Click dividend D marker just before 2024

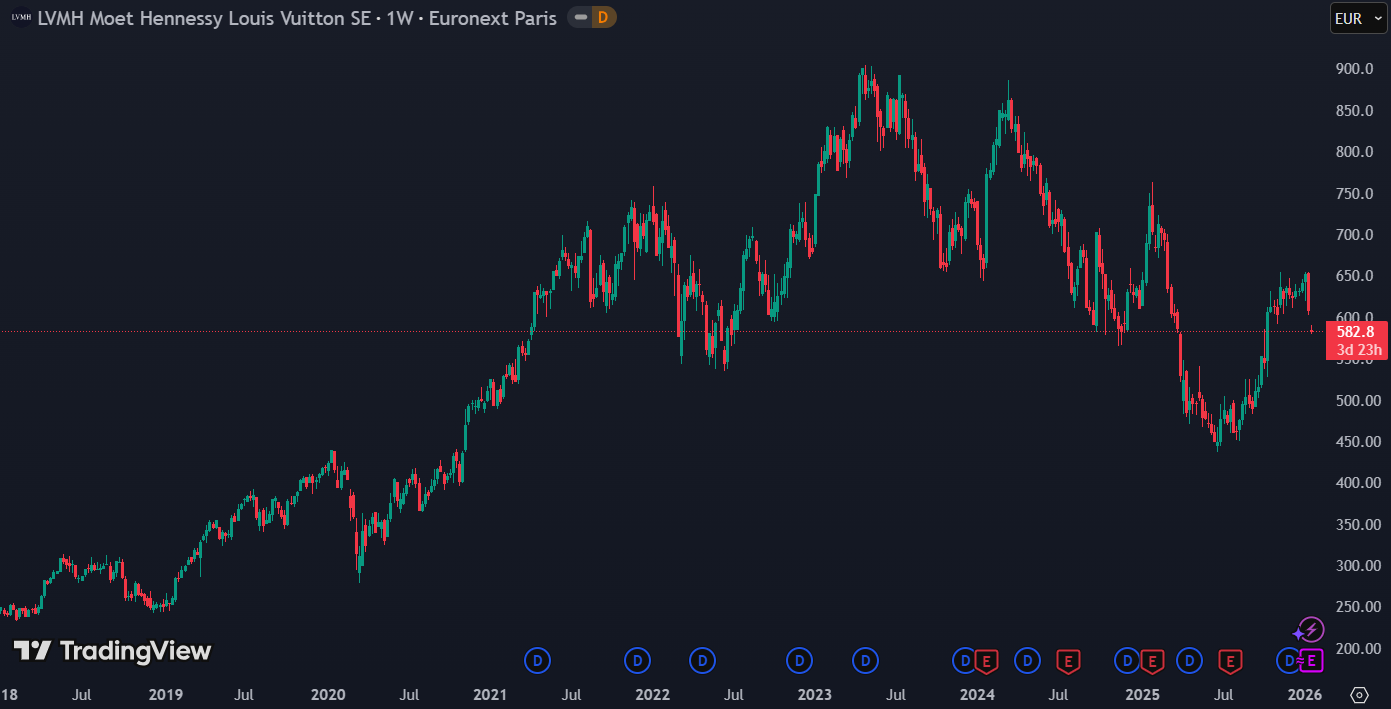(x=964, y=660)
